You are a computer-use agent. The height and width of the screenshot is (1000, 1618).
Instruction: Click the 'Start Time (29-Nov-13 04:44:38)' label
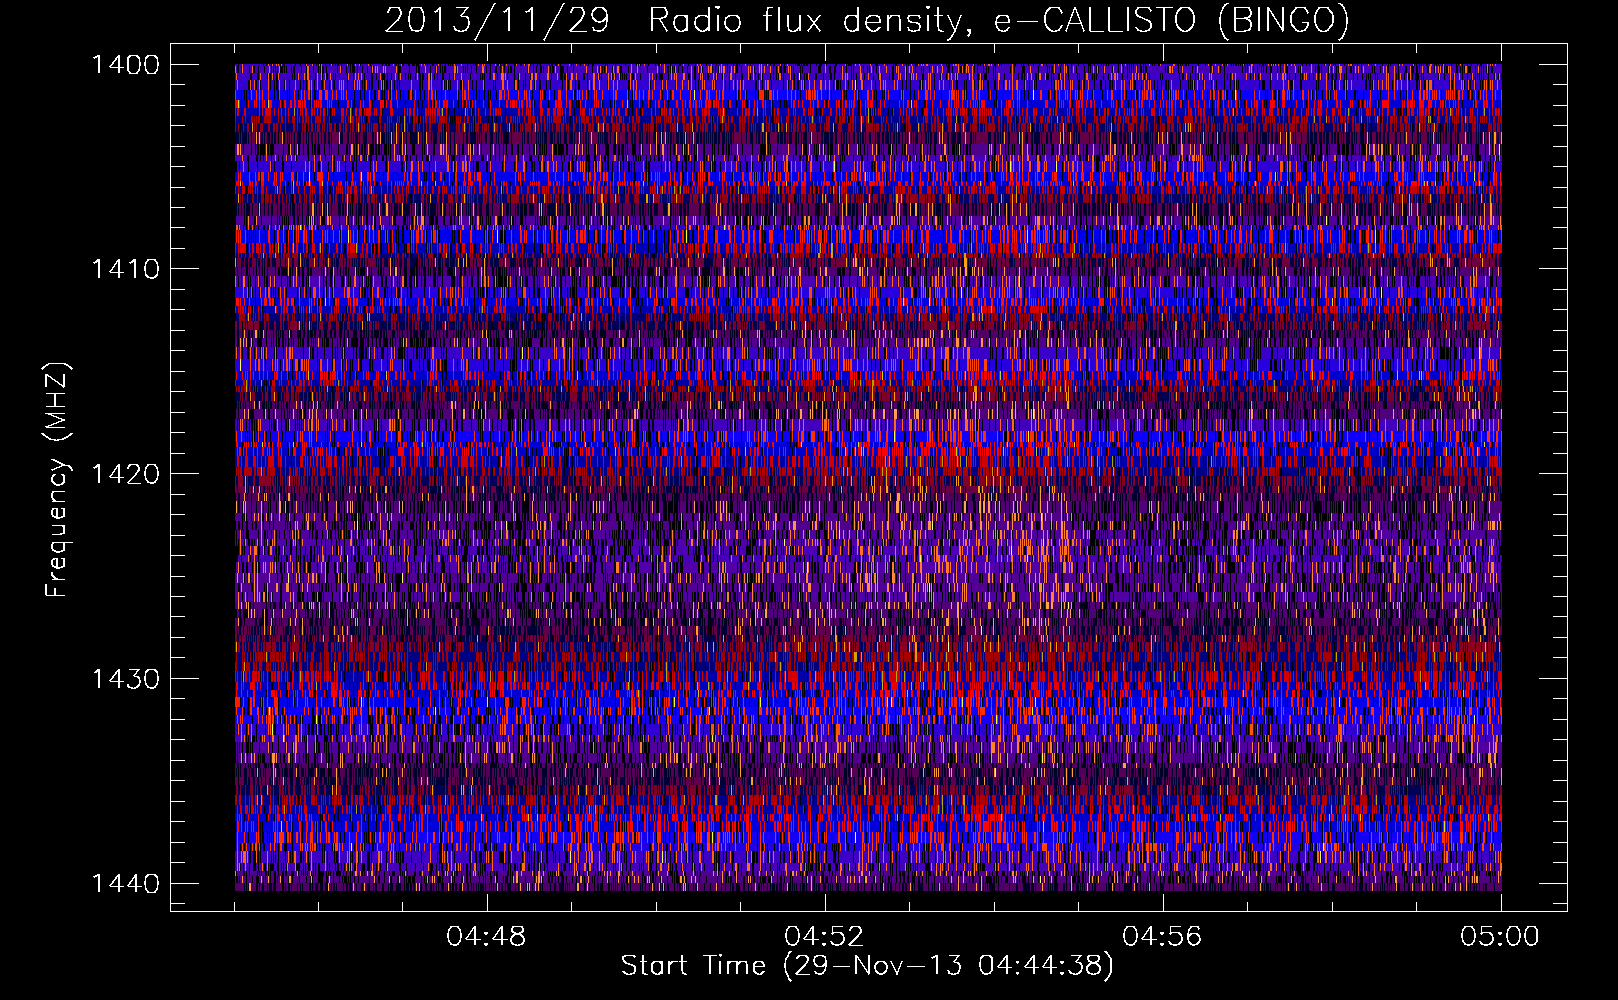click(x=867, y=966)
